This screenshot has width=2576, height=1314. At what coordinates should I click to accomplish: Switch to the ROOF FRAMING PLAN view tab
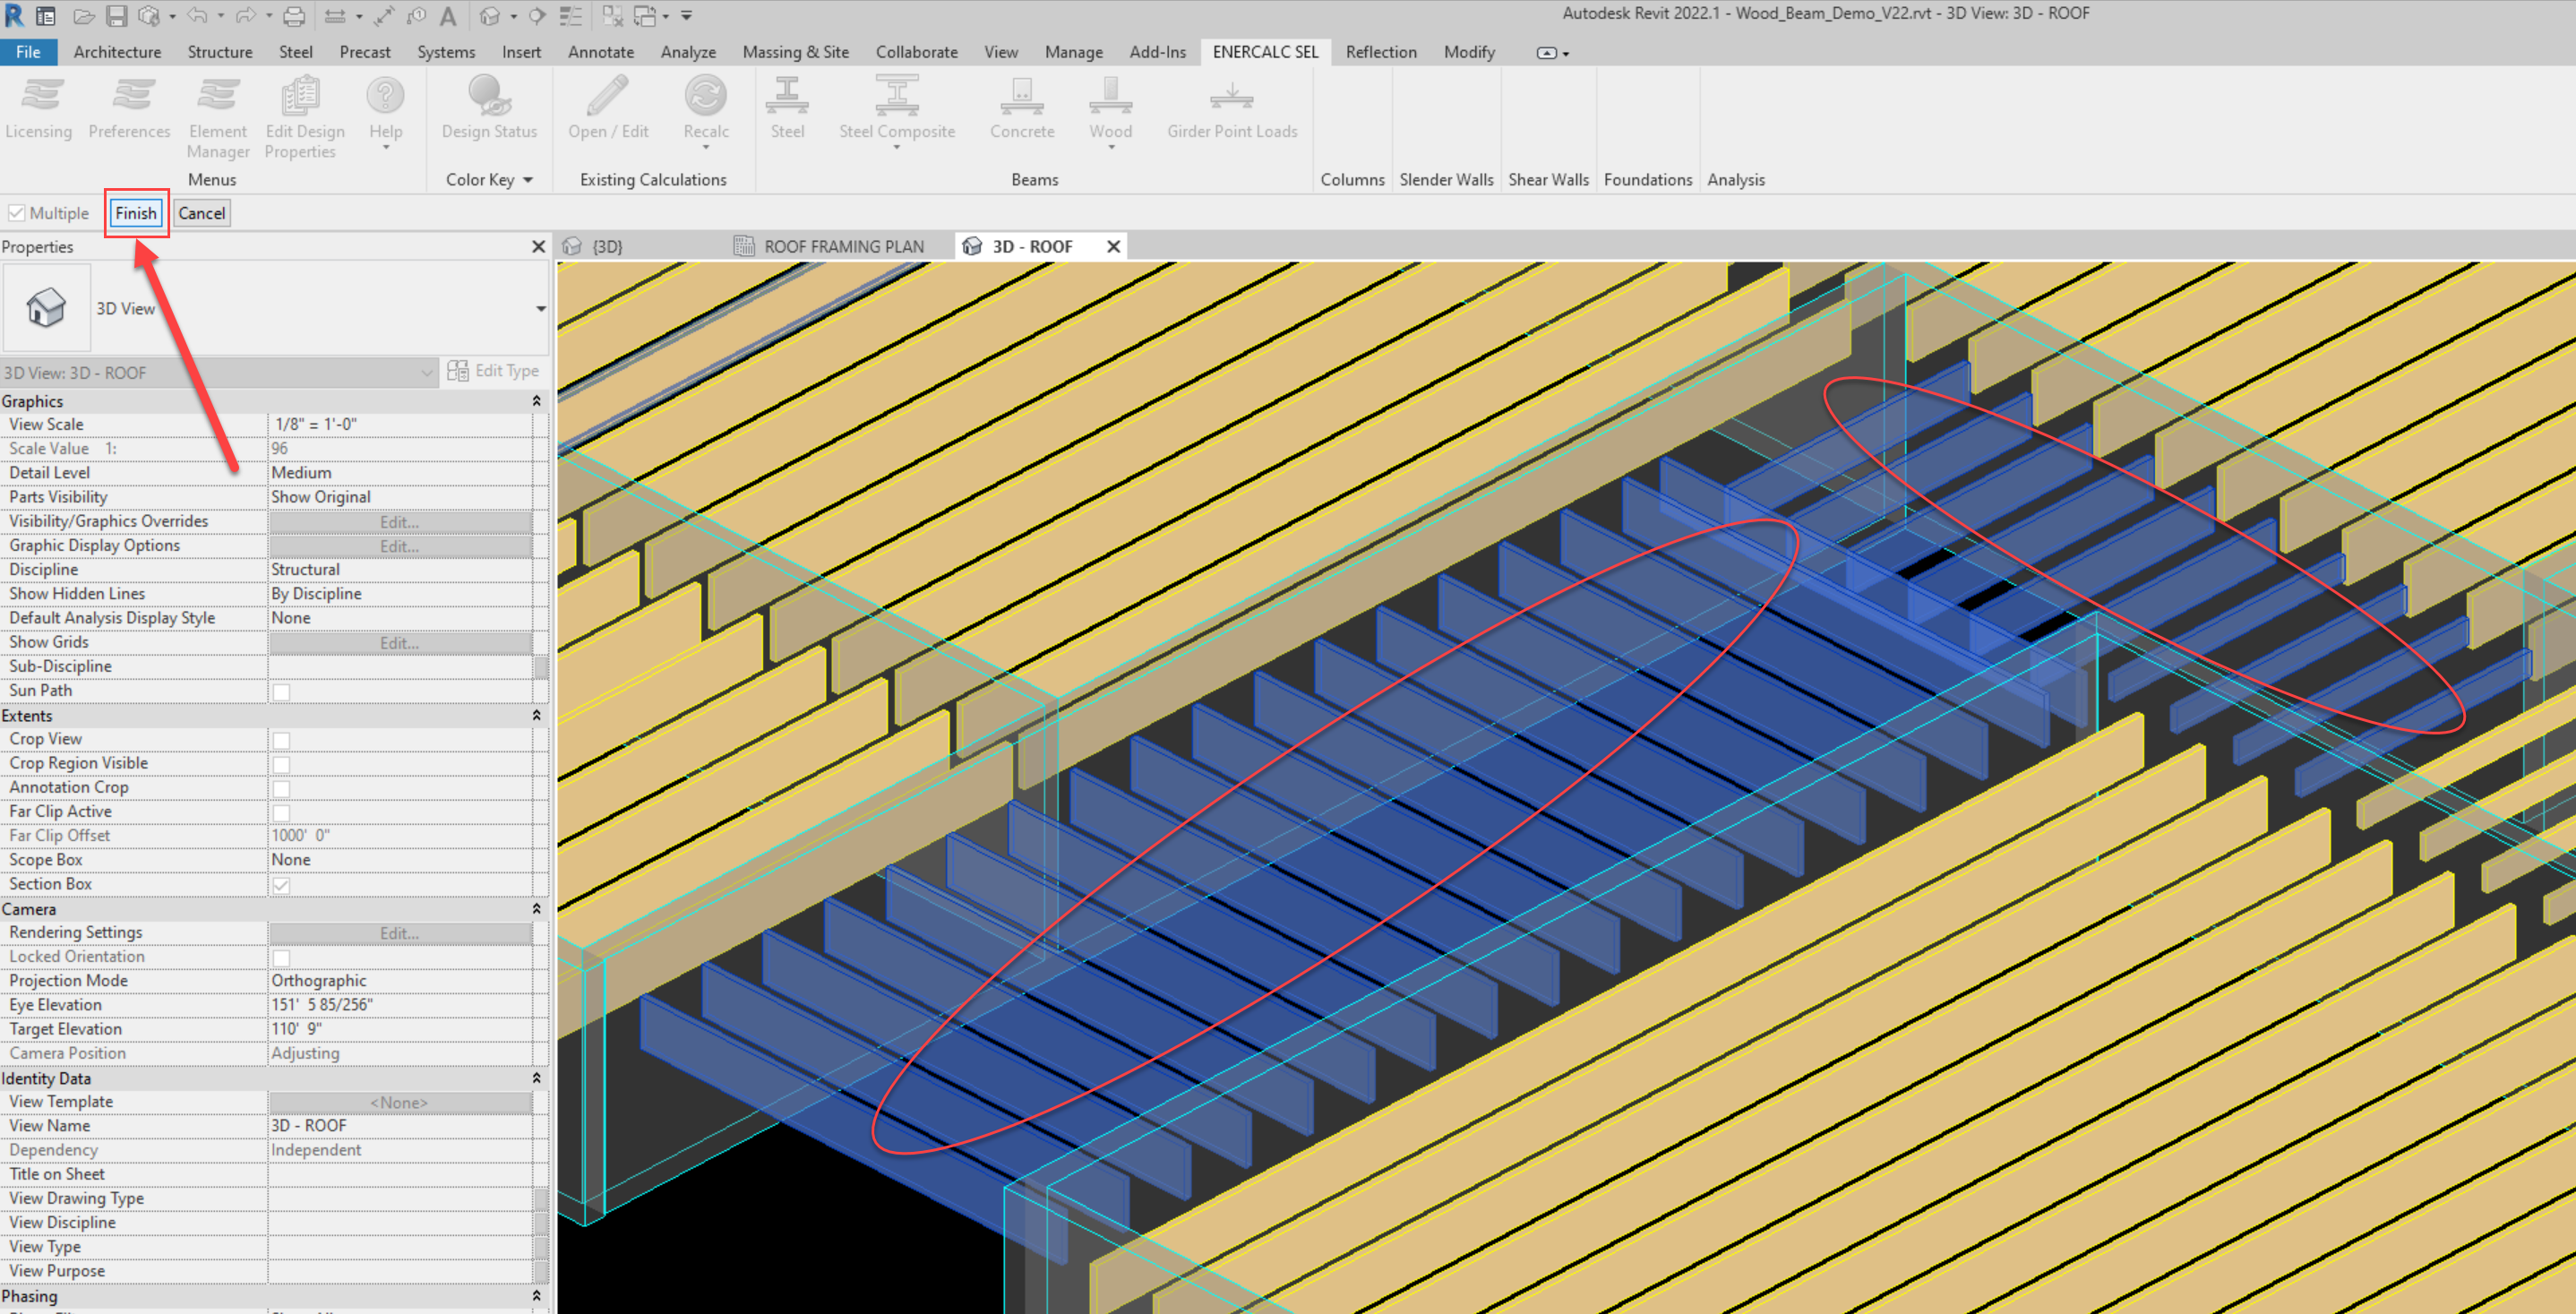(x=830, y=246)
